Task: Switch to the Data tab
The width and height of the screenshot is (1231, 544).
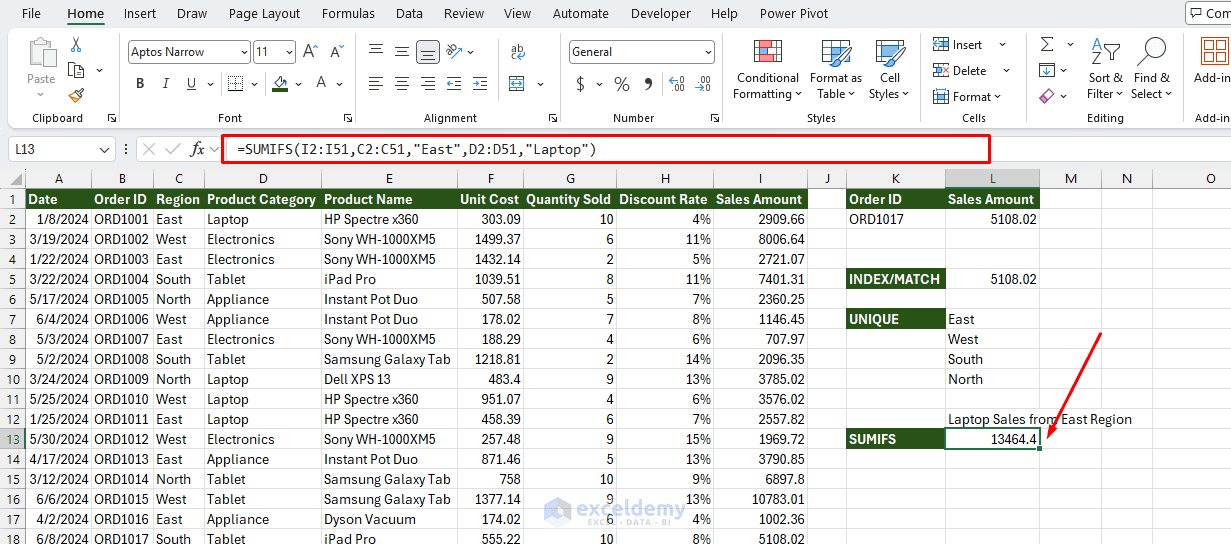Action: coord(409,13)
